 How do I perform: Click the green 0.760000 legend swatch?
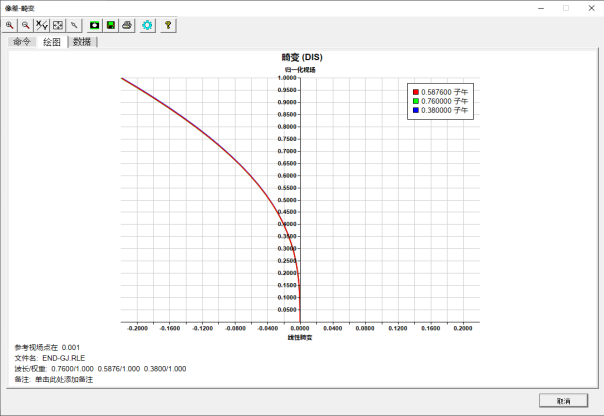point(416,101)
